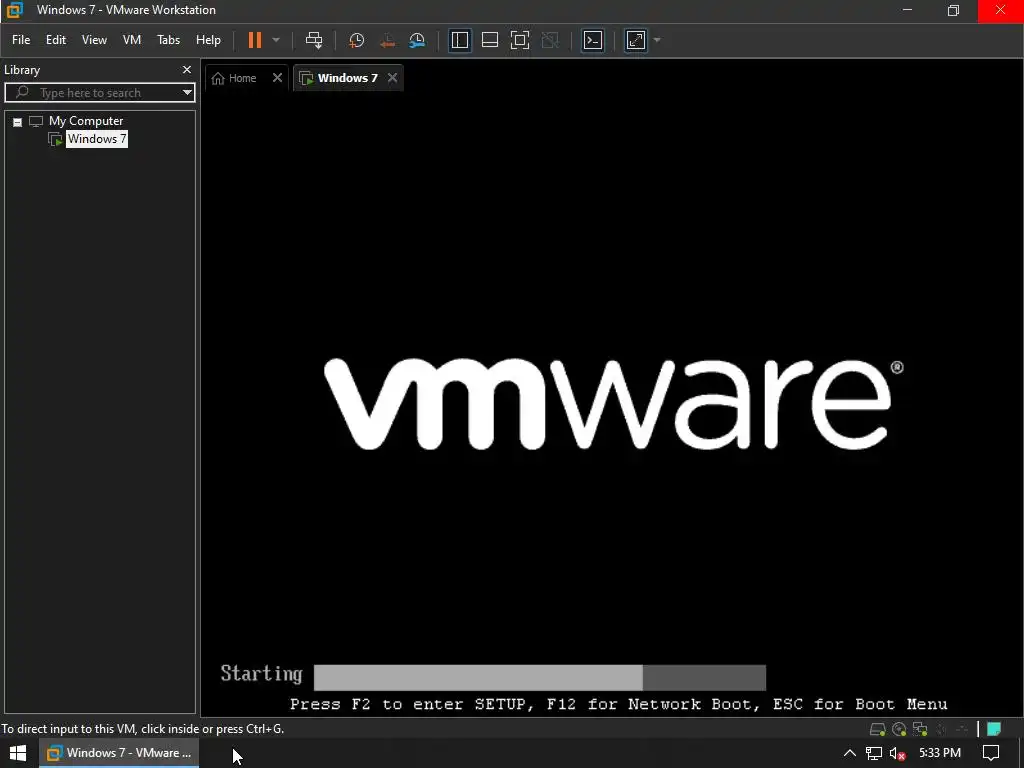Open the stretch mode dropdown arrow
This screenshot has width=1024, height=768.
pyautogui.click(x=657, y=40)
